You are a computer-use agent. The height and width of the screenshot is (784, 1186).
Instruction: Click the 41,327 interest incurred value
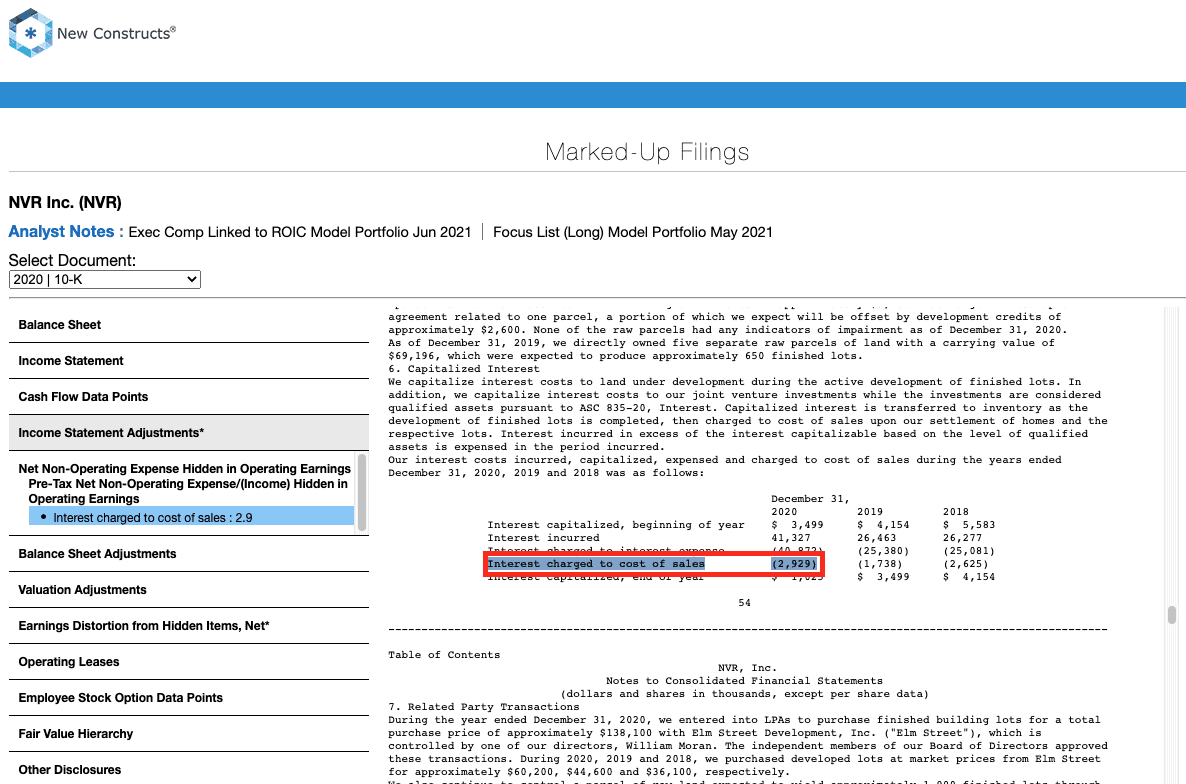(790, 538)
